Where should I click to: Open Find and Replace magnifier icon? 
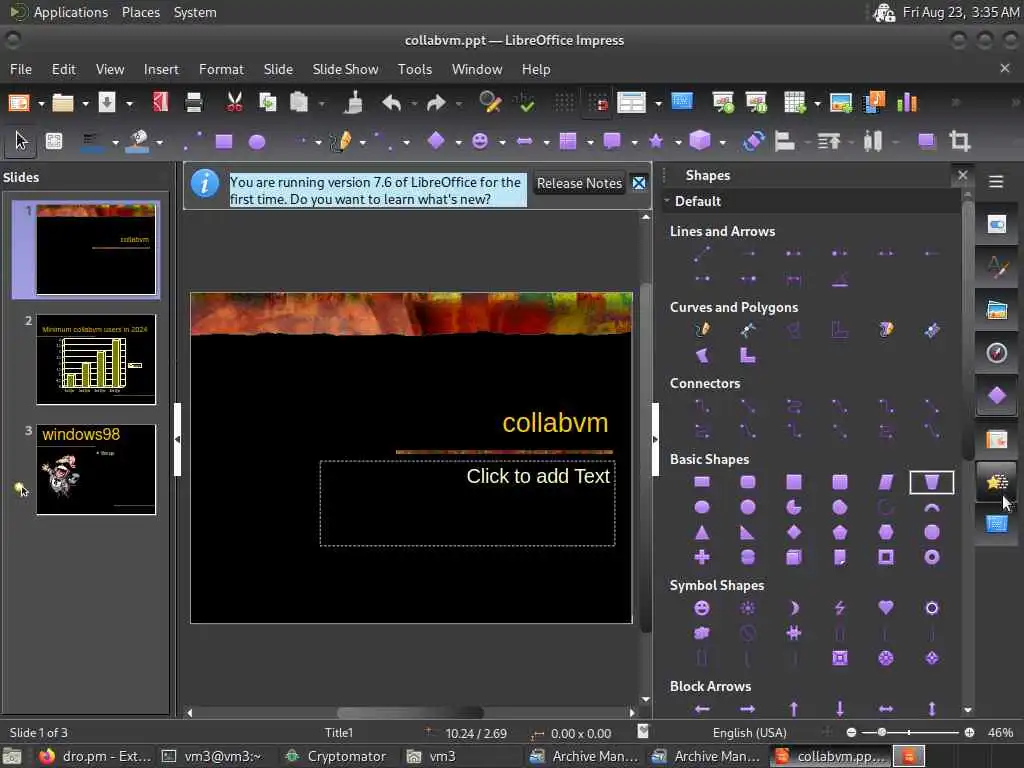click(489, 103)
